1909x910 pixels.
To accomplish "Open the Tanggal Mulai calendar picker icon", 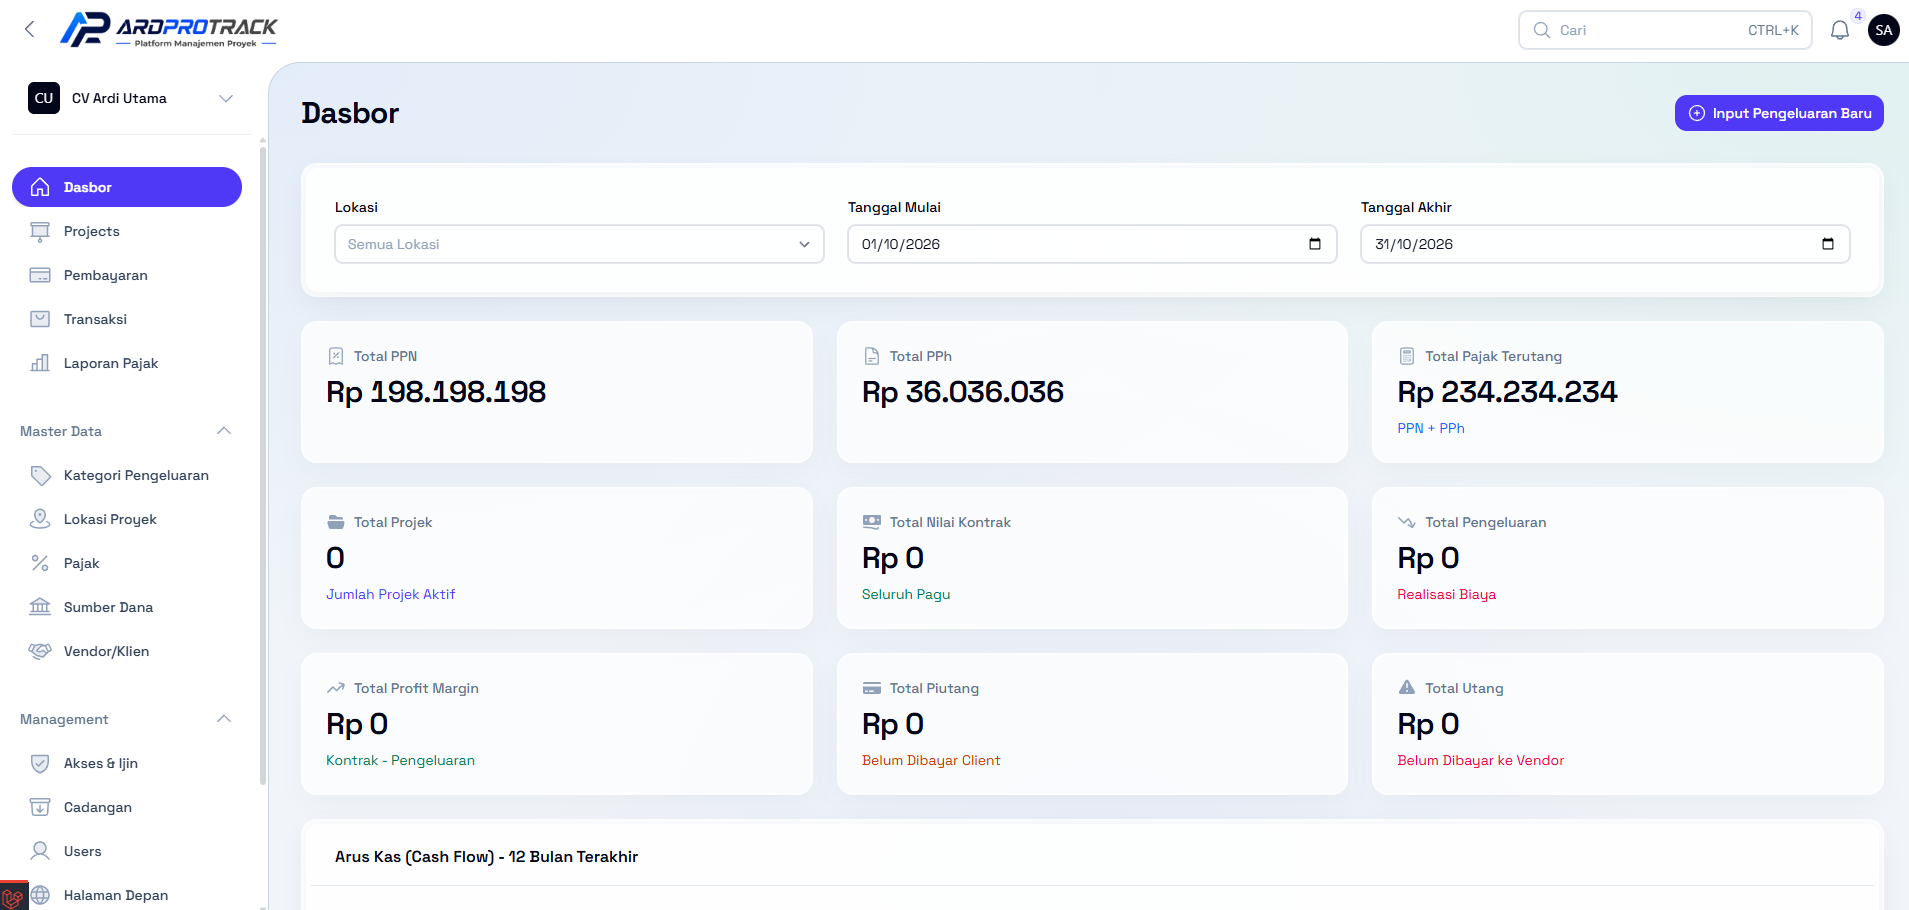I will tap(1315, 244).
